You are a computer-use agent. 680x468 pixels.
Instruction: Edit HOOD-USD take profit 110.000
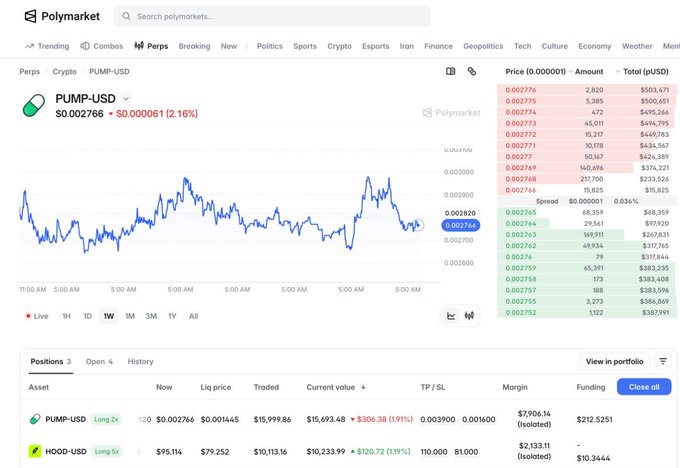pyautogui.click(x=434, y=452)
